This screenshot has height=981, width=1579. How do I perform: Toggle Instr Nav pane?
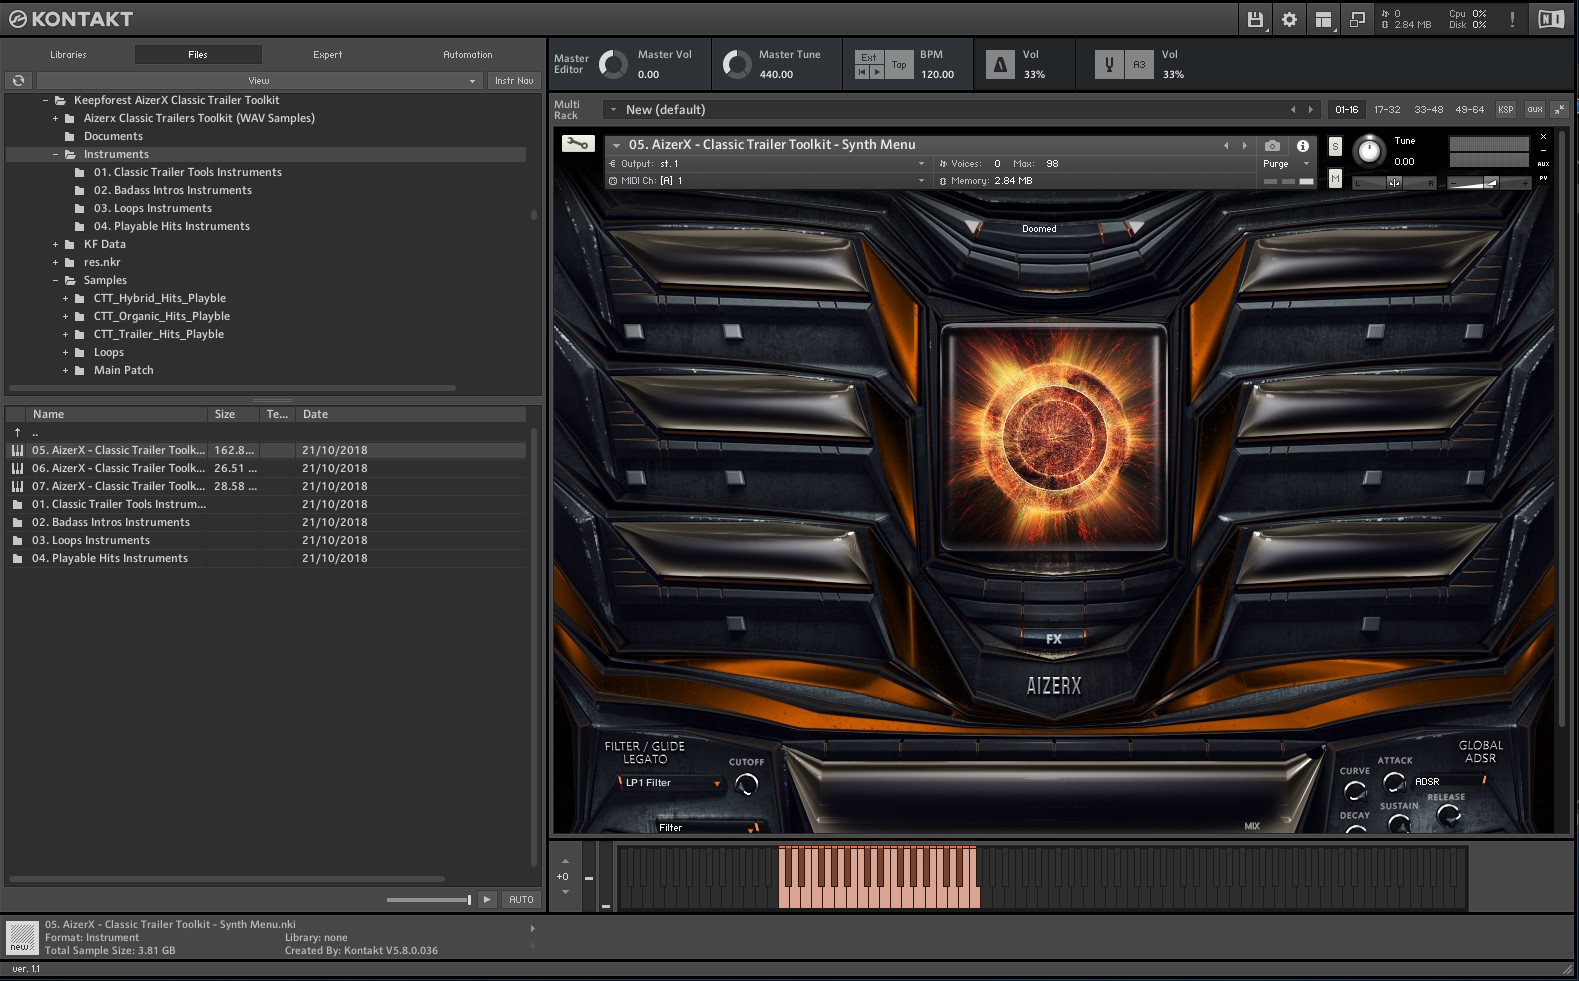pos(514,80)
